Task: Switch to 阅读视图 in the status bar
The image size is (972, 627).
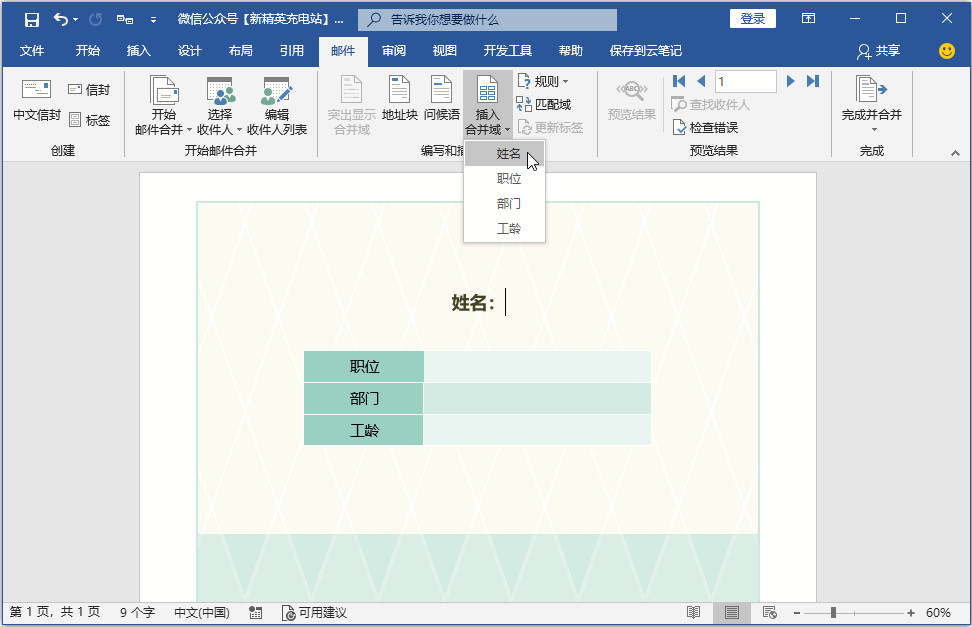Action: (x=691, y=613)
